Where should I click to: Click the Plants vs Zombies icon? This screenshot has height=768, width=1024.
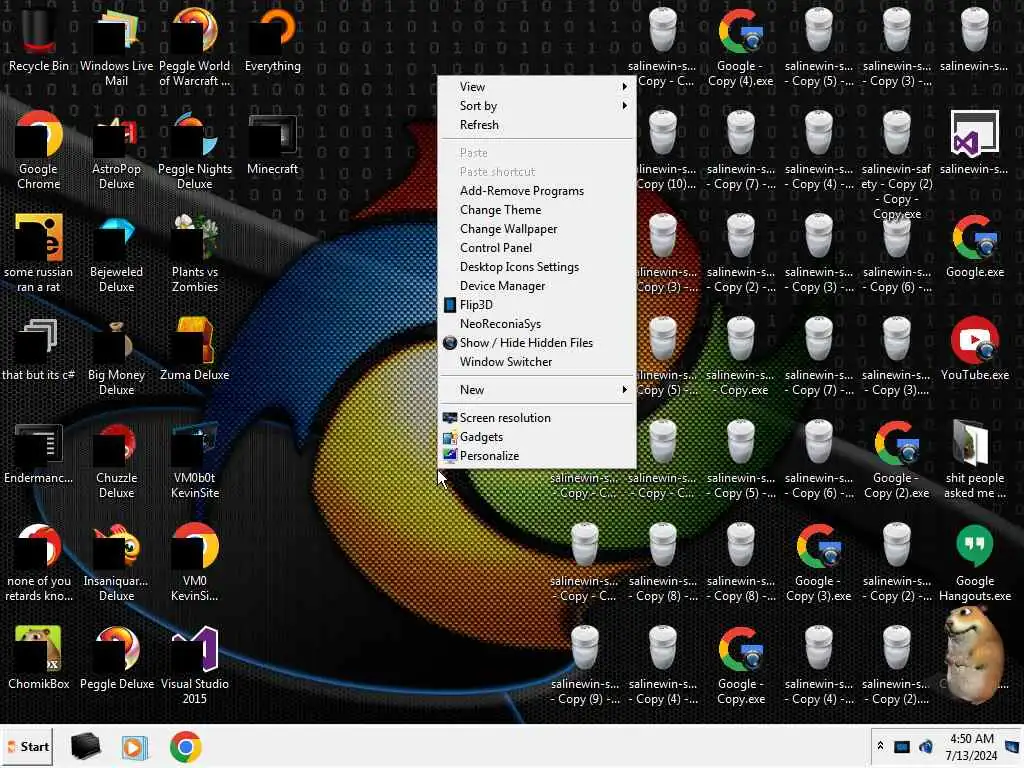tap(195, 253)
